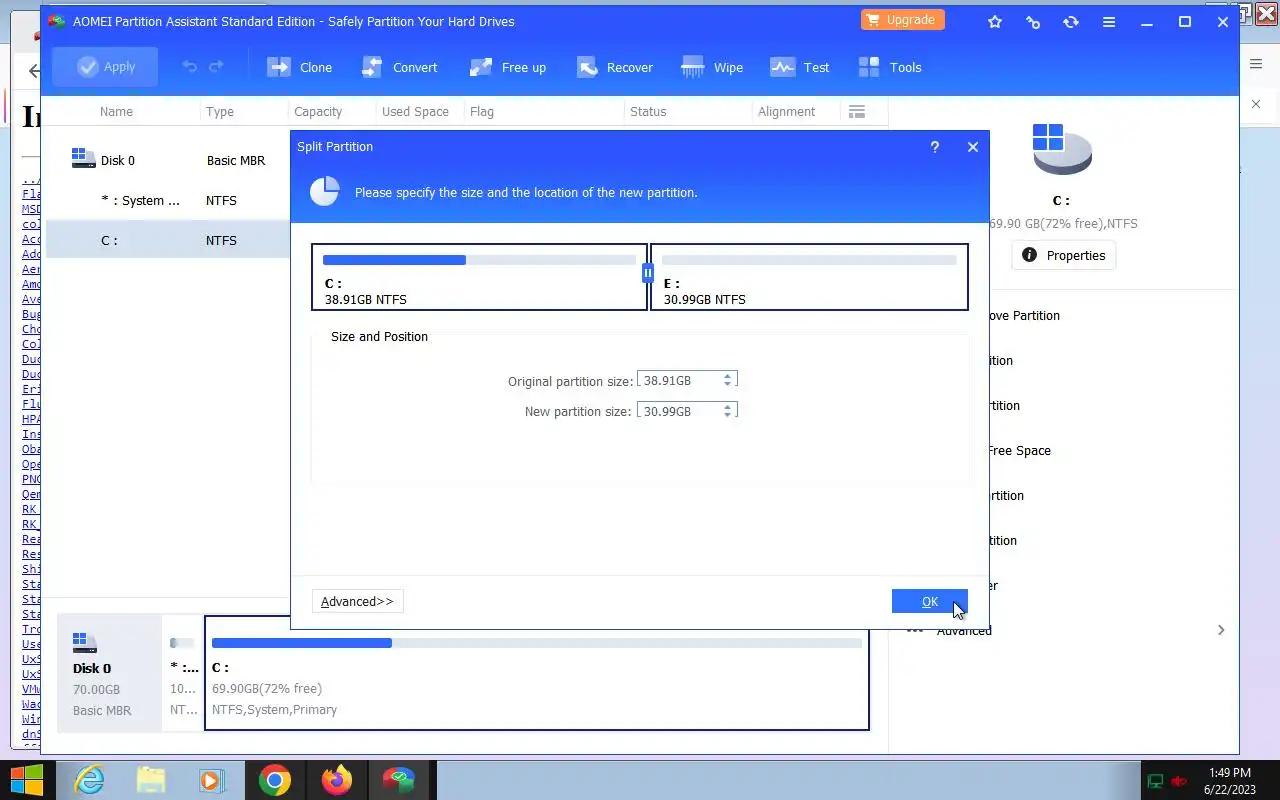This screenshot has width=1280, height=800.
Task: Click the partition divider slider handle
Action: click(648, 272)
